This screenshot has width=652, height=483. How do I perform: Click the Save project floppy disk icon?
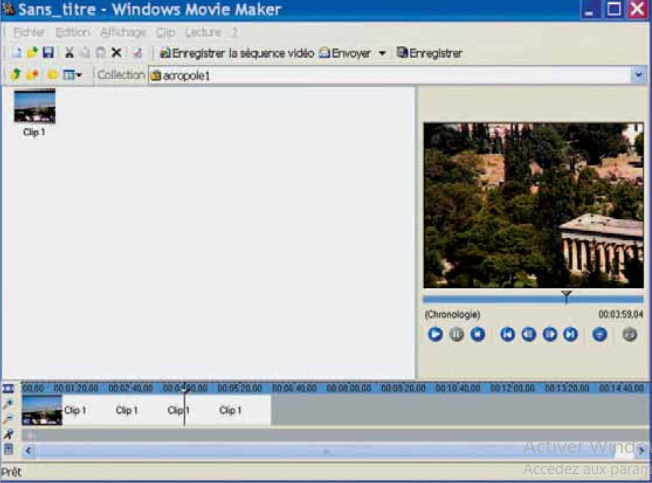pyautogui.click(x=47, y=53)
